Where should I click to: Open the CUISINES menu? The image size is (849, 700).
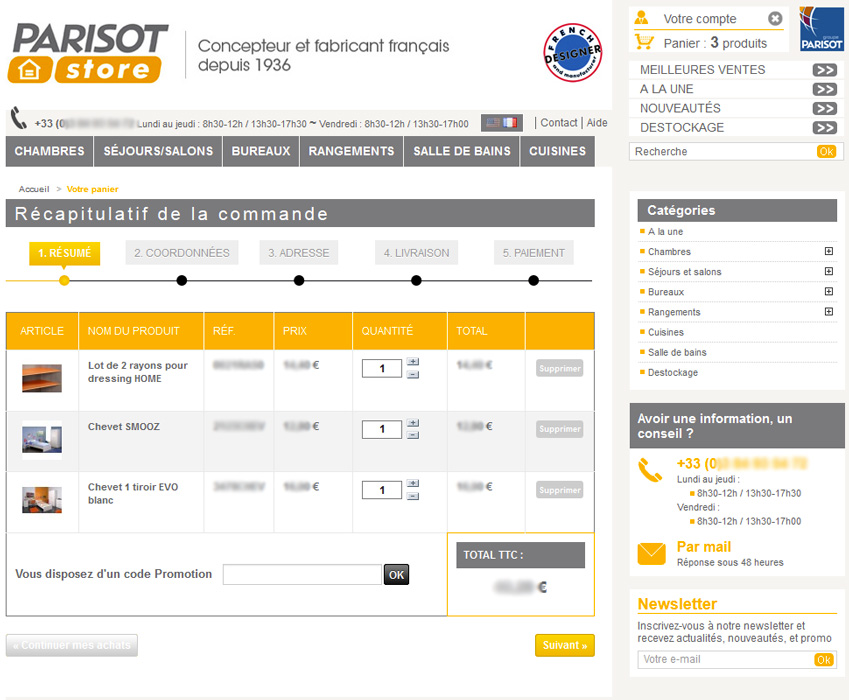(557, 151)
